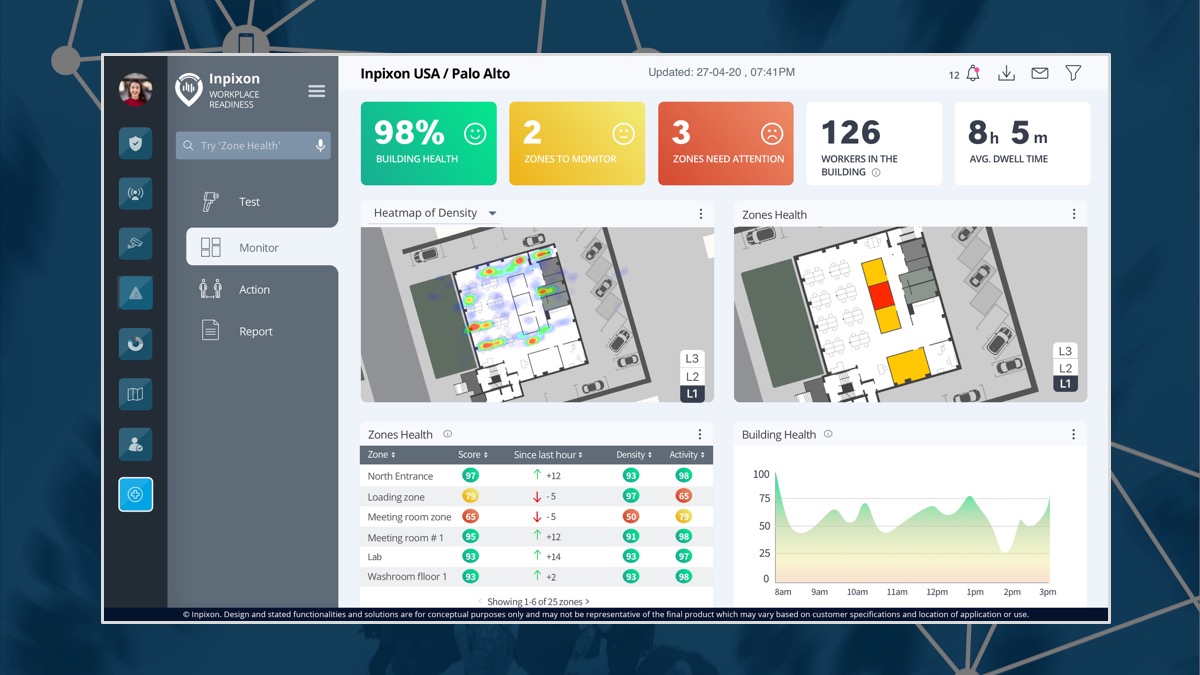Click the North Entrance row
Viewport: 1200px width, 675px height.
tap(537, 476)
